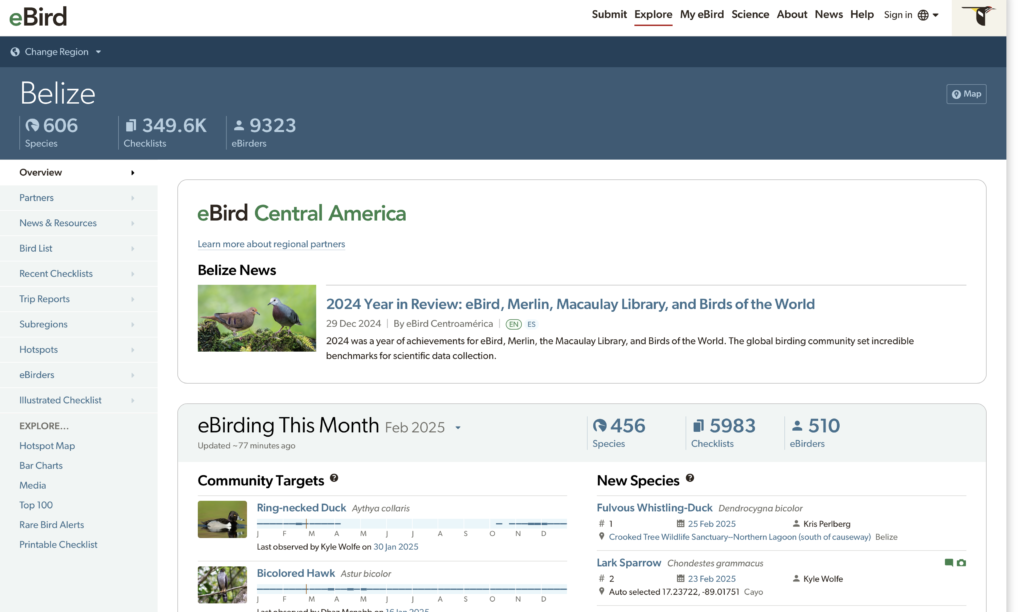Click the checklist icon next to 5983
The width and height of the screenshot is (1024, 612).
(698, 426)
